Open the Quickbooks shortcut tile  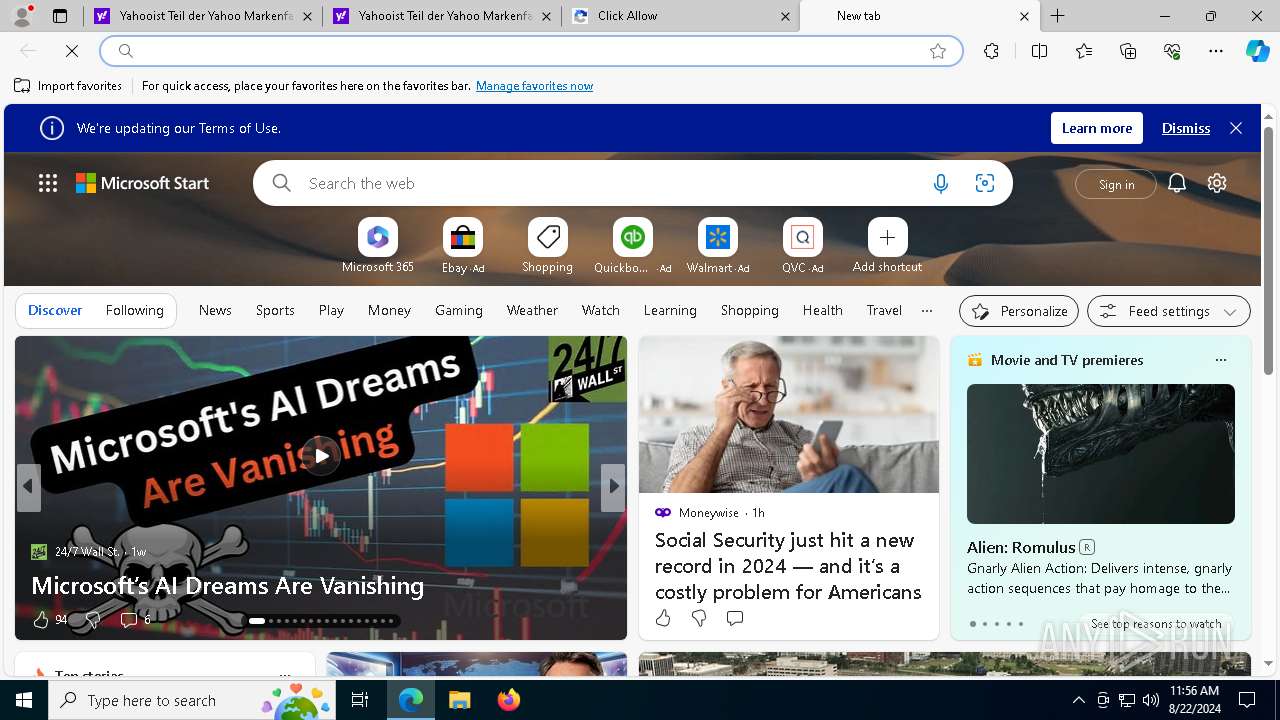(x=633, y=246)
